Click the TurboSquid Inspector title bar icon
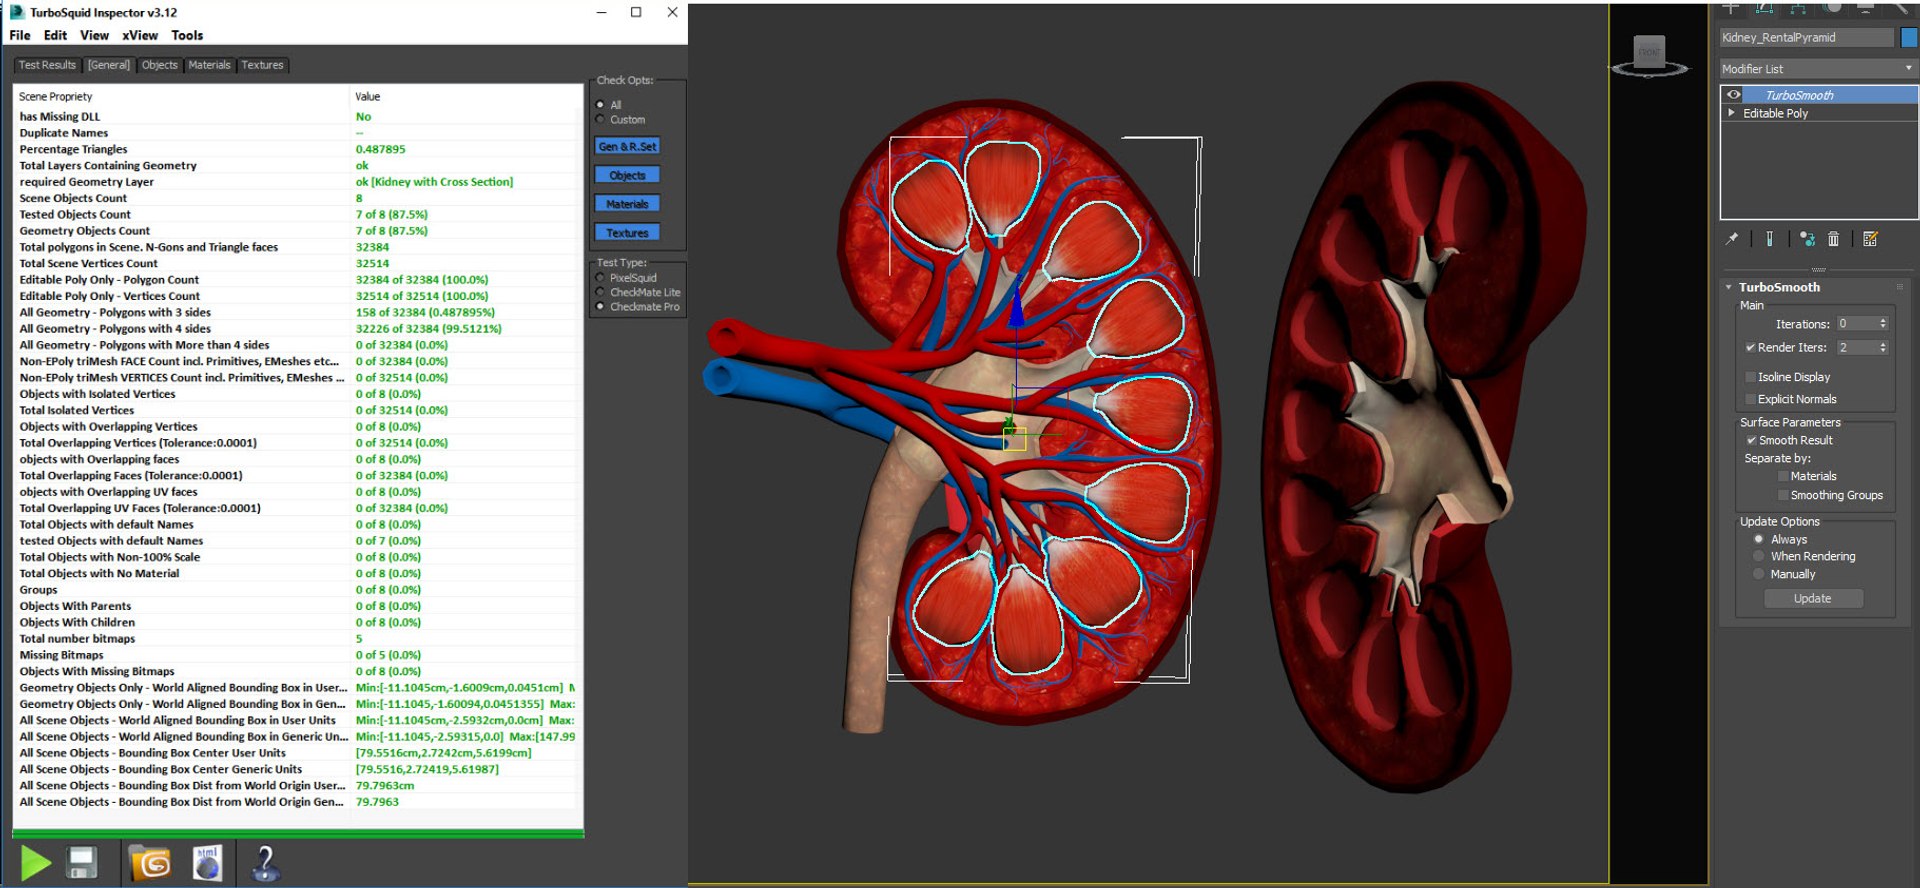1920x888 pixels. (x=17, y=12)
